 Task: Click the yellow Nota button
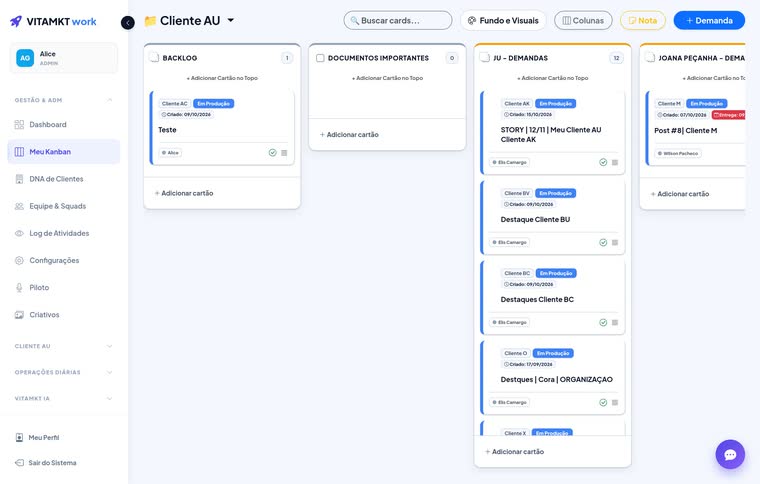(x=642, y=20)
